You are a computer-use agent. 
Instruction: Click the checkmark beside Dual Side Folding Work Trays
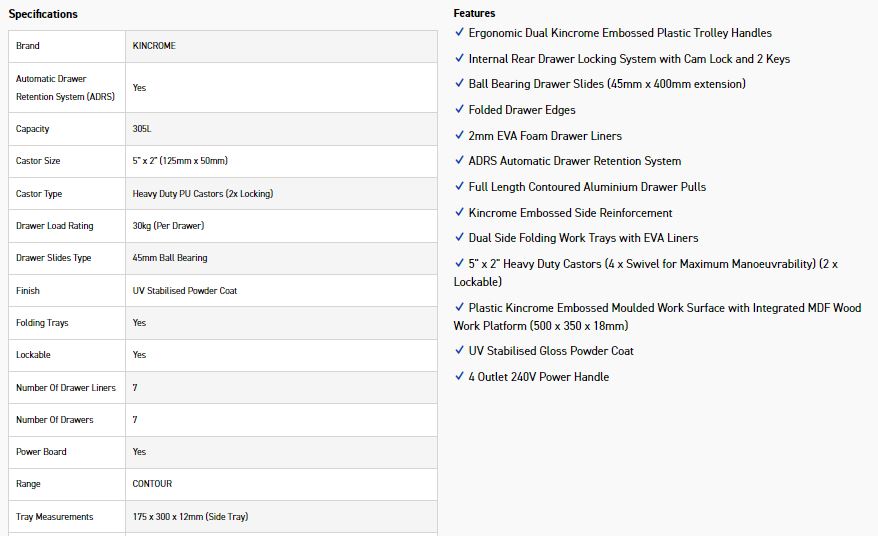459,237
